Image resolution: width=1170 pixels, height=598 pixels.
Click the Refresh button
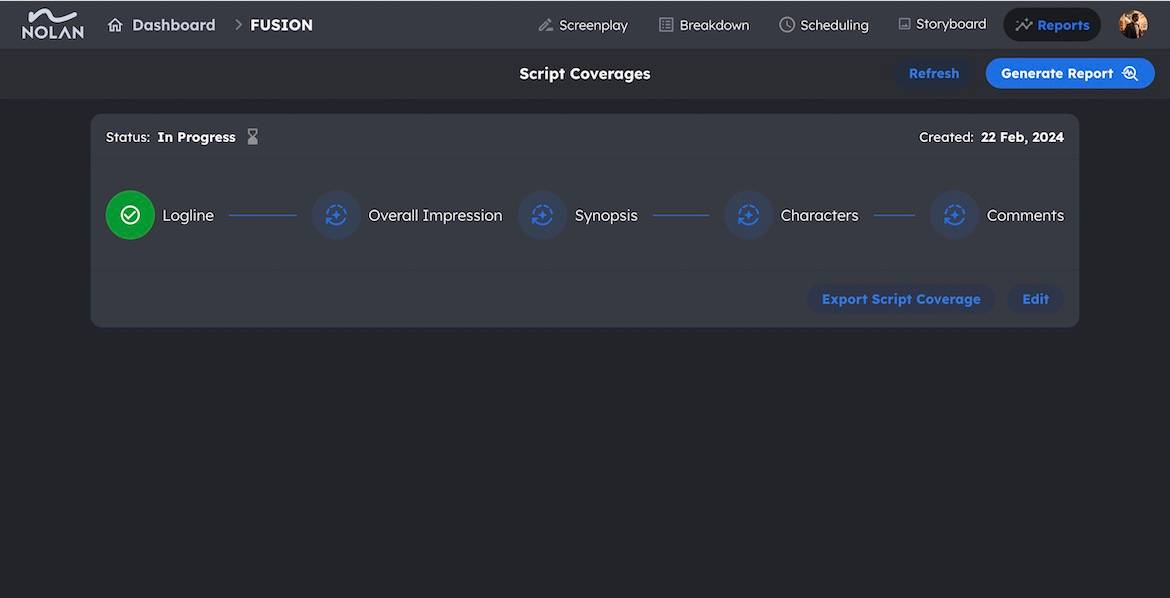(x=933, y=73)
